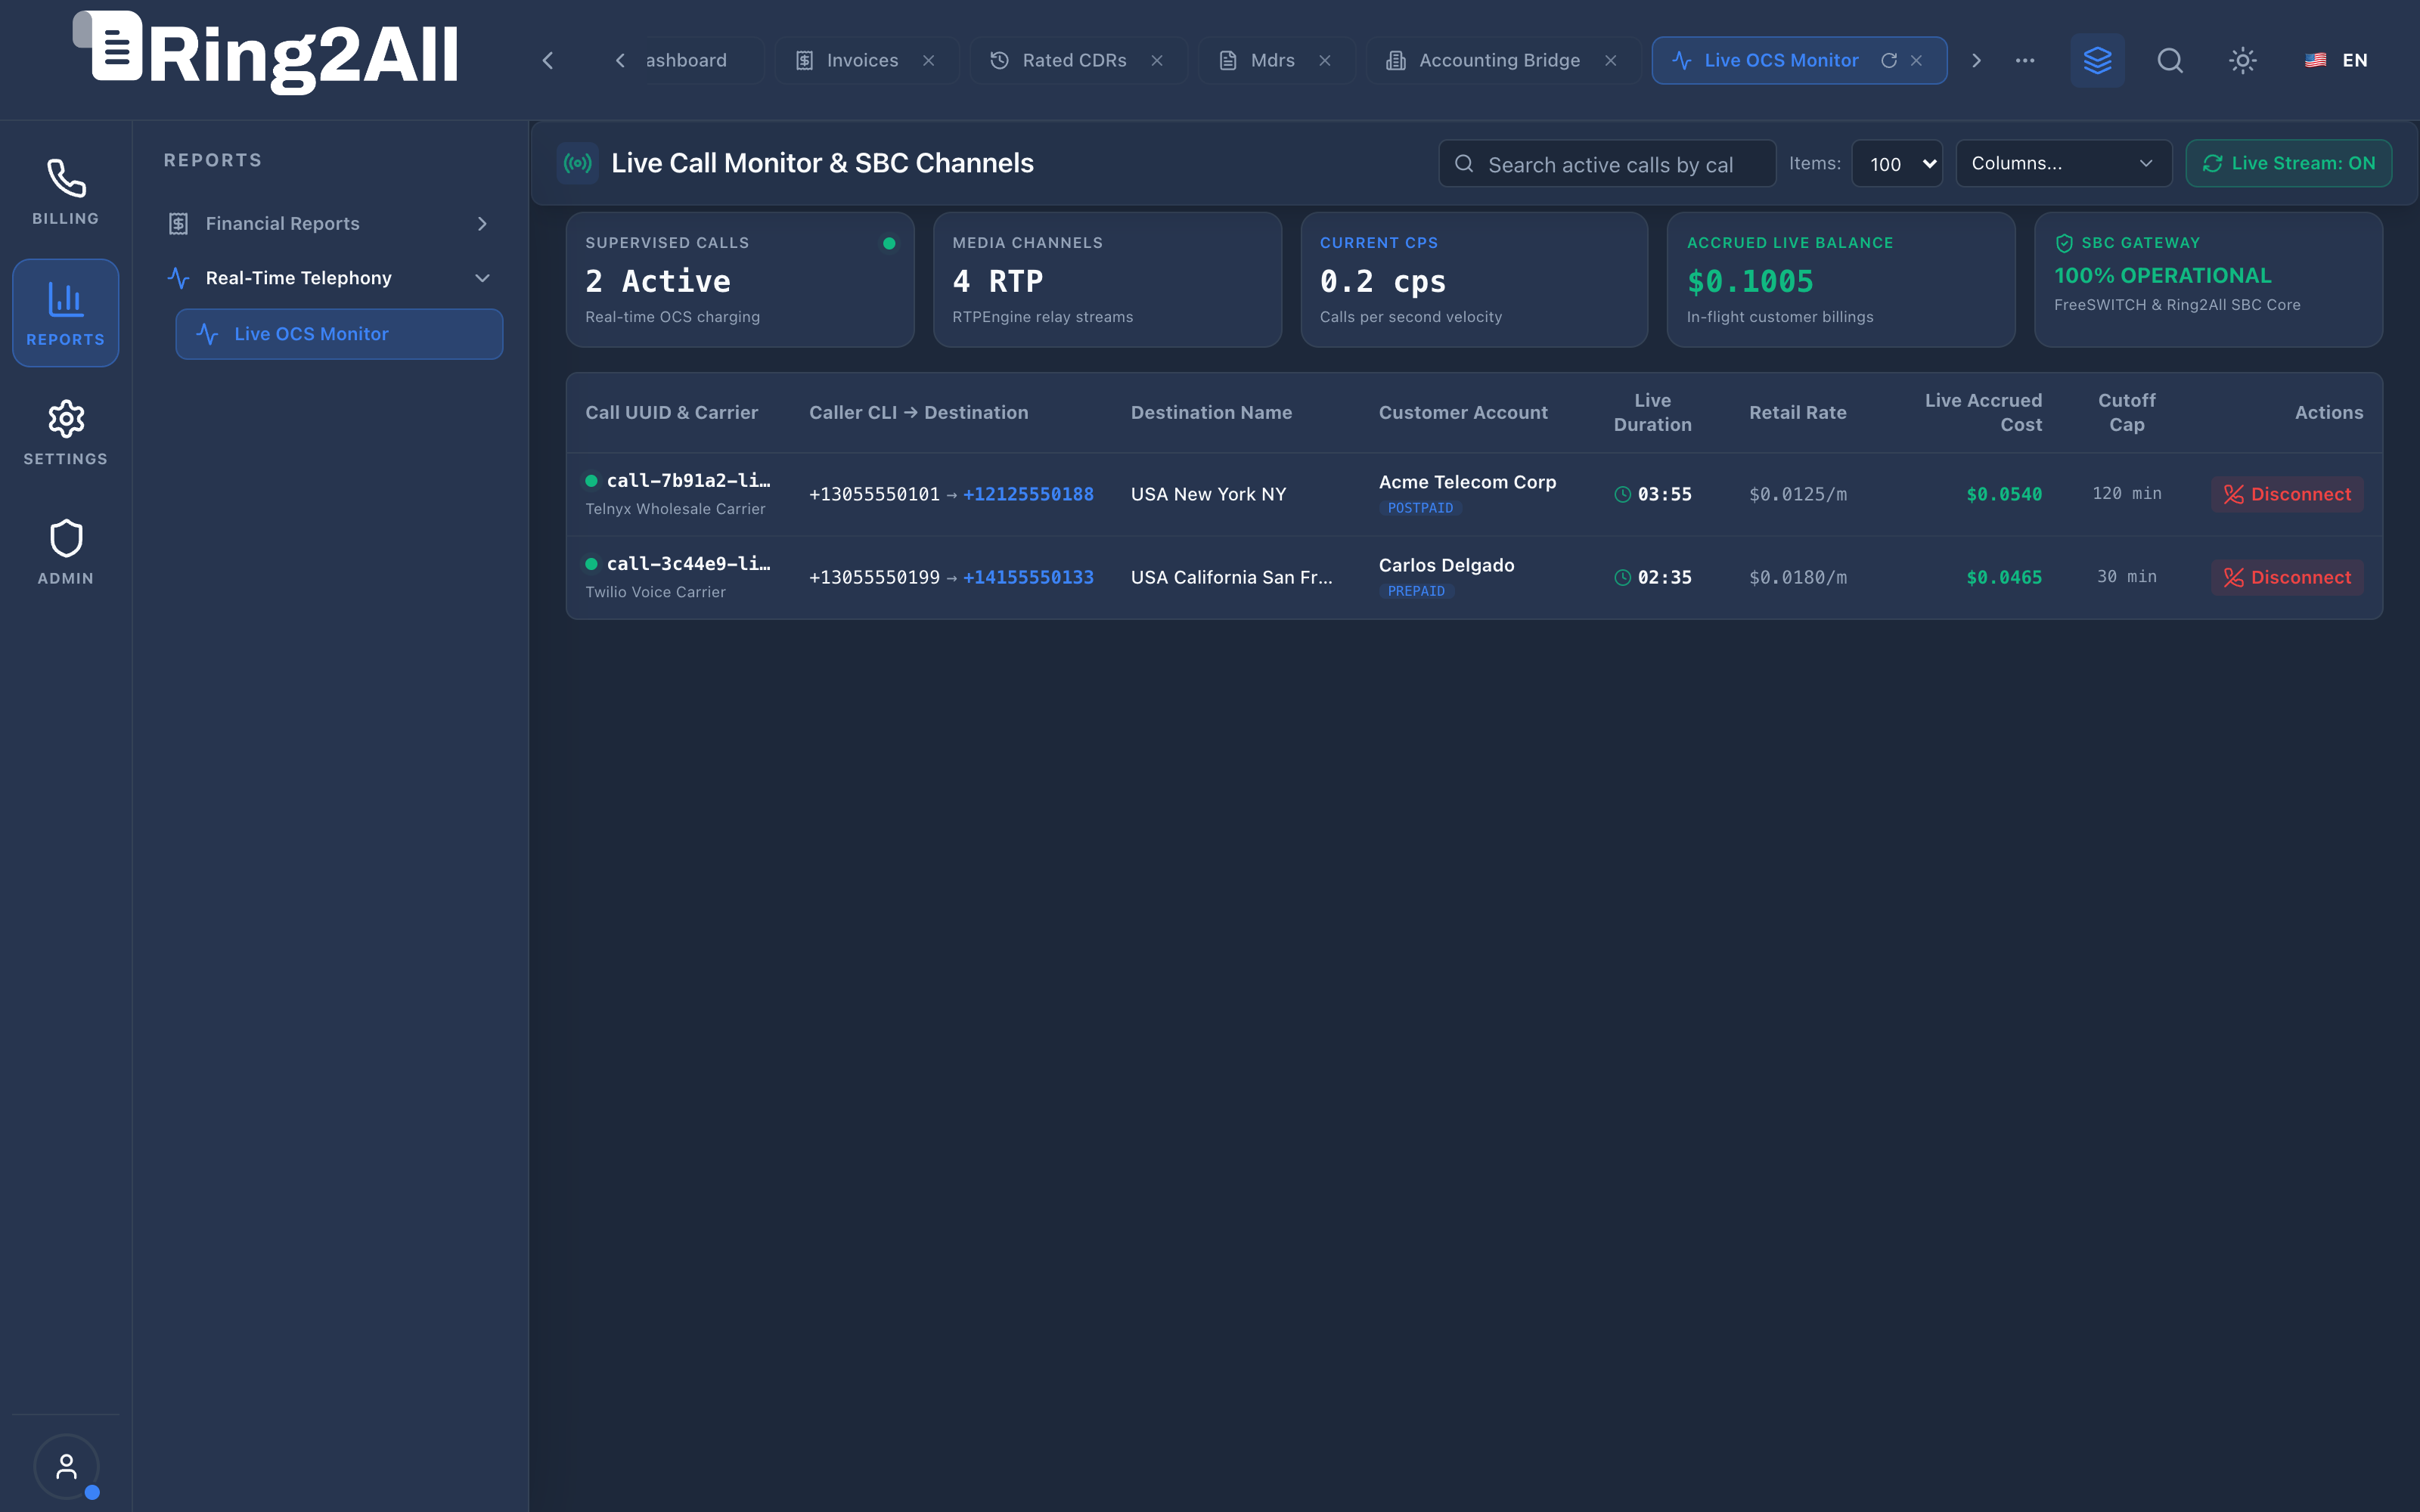
Task: Disconnect the Carlos Delgado call
Action: [x=2287, y=577]
